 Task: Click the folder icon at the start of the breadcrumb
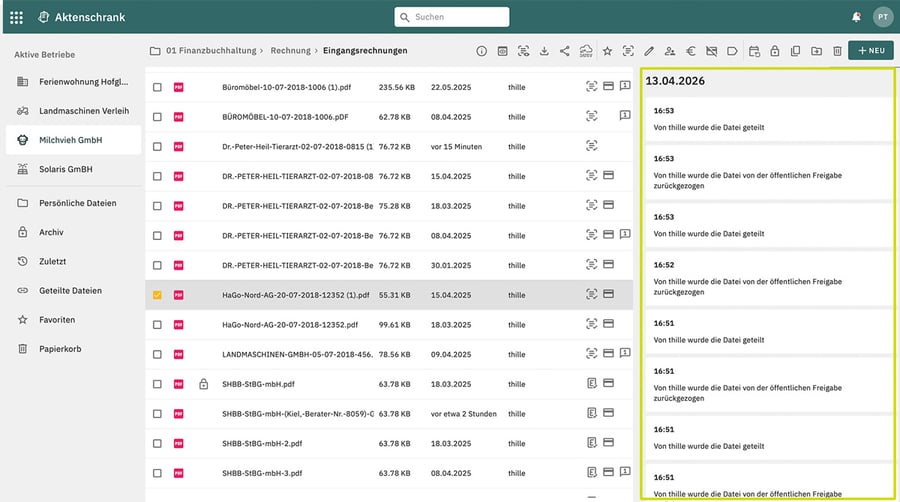point(155,51)
